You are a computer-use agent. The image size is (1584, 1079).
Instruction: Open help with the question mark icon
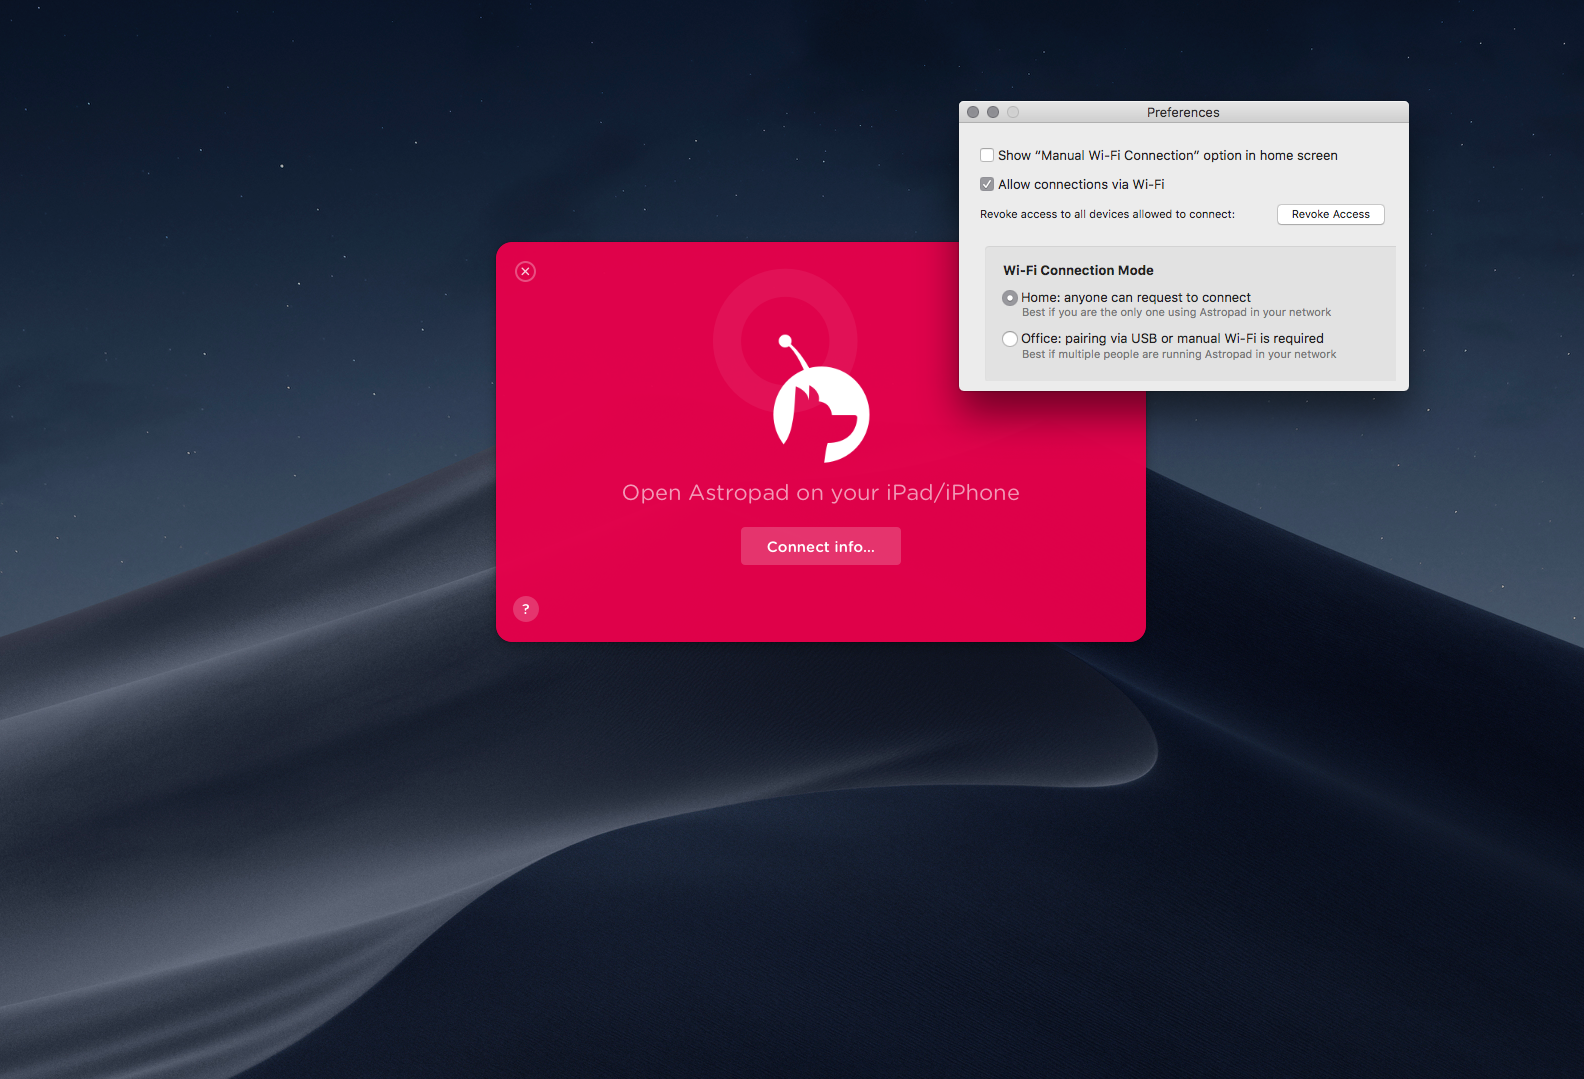pyautogui.click(x=526, y=609)
